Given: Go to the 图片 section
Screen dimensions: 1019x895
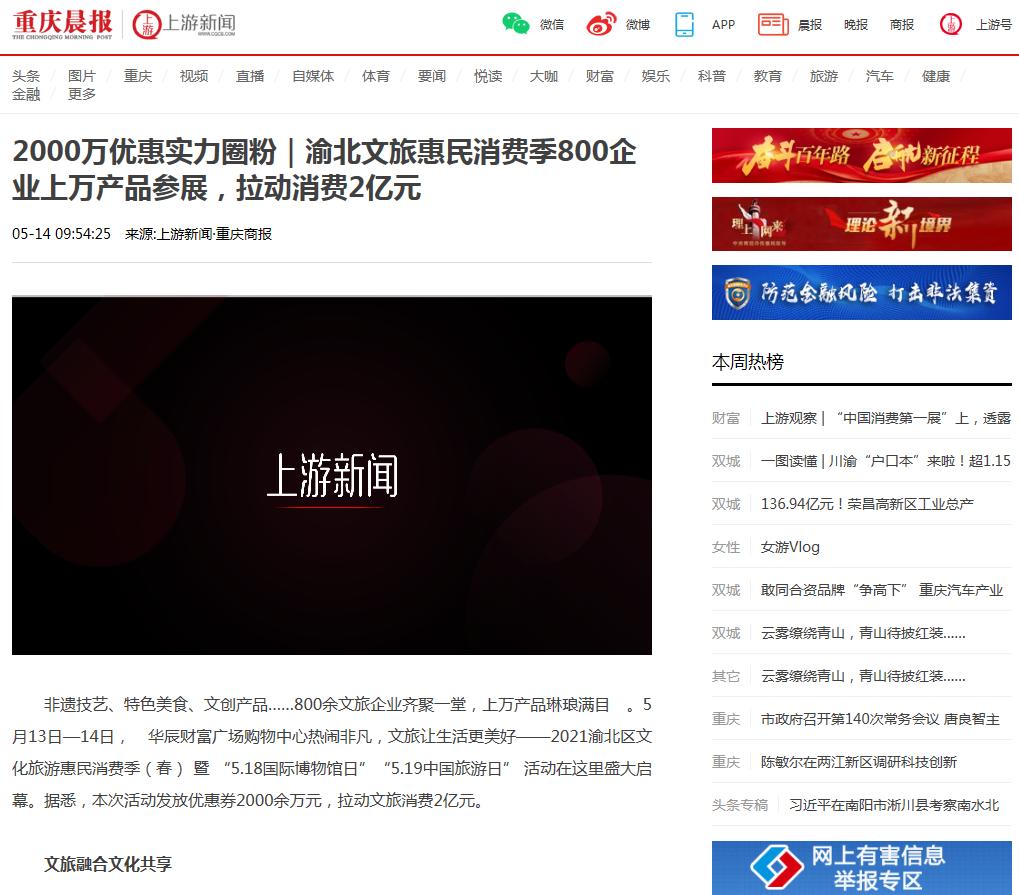Looking at the screenshot, I should click(82, 76).
